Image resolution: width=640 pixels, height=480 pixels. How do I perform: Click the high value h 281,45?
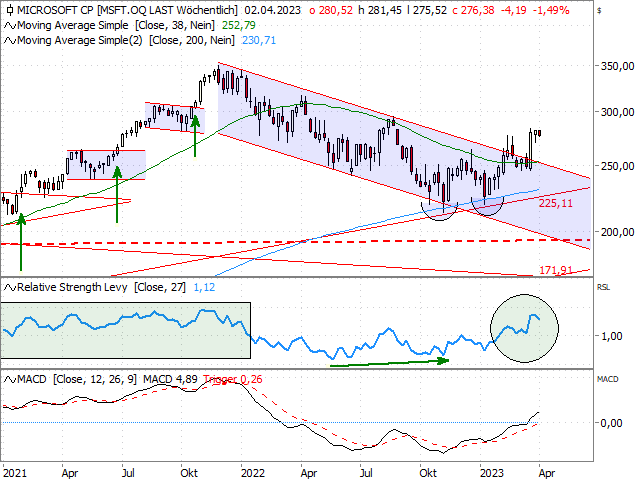pos(380,10)
